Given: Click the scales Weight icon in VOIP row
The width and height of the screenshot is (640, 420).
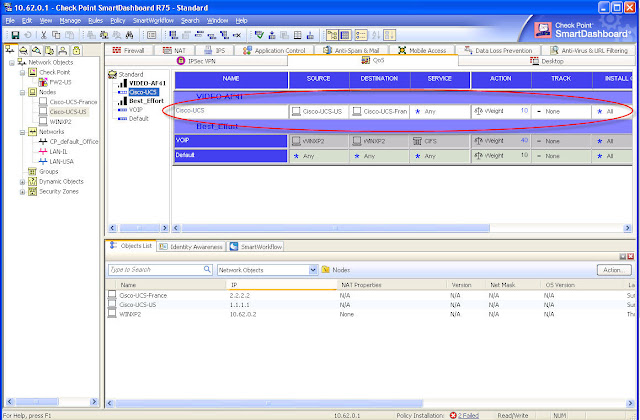Looking at the screenshot, I should pos(478,141).
